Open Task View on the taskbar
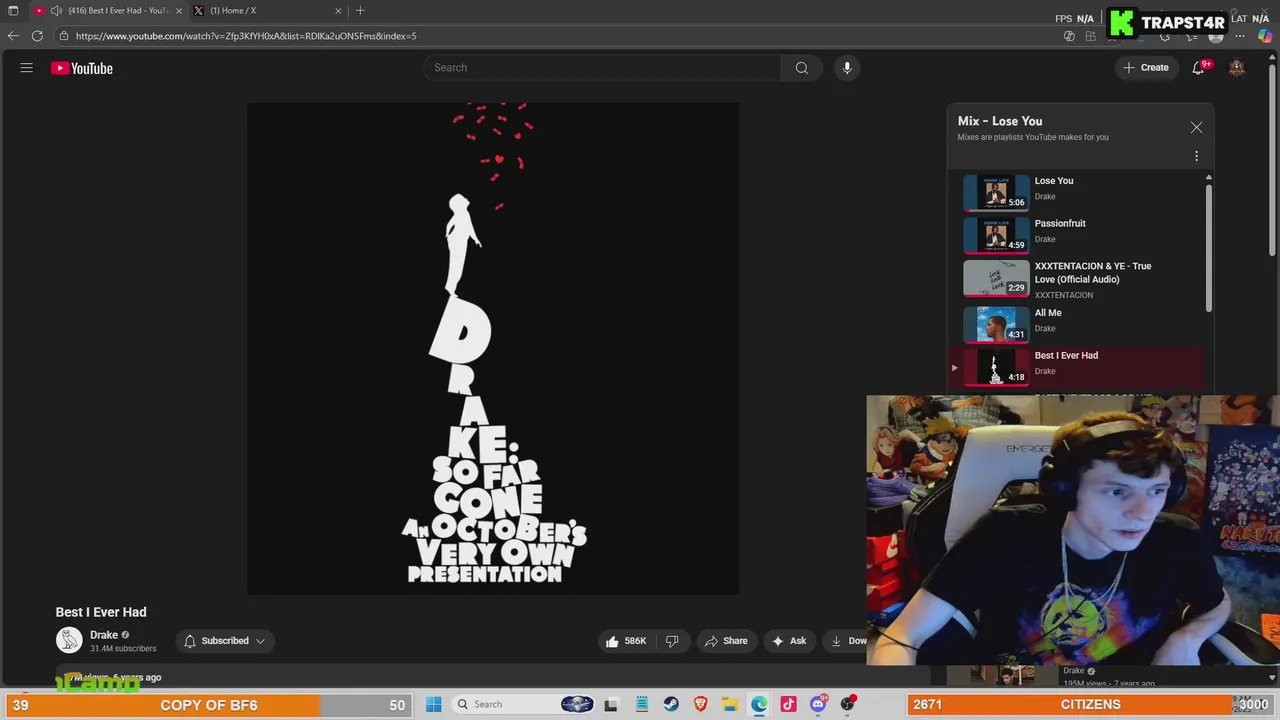The image size is (1280, 720). pyautogui.click(x=611, y=704)
